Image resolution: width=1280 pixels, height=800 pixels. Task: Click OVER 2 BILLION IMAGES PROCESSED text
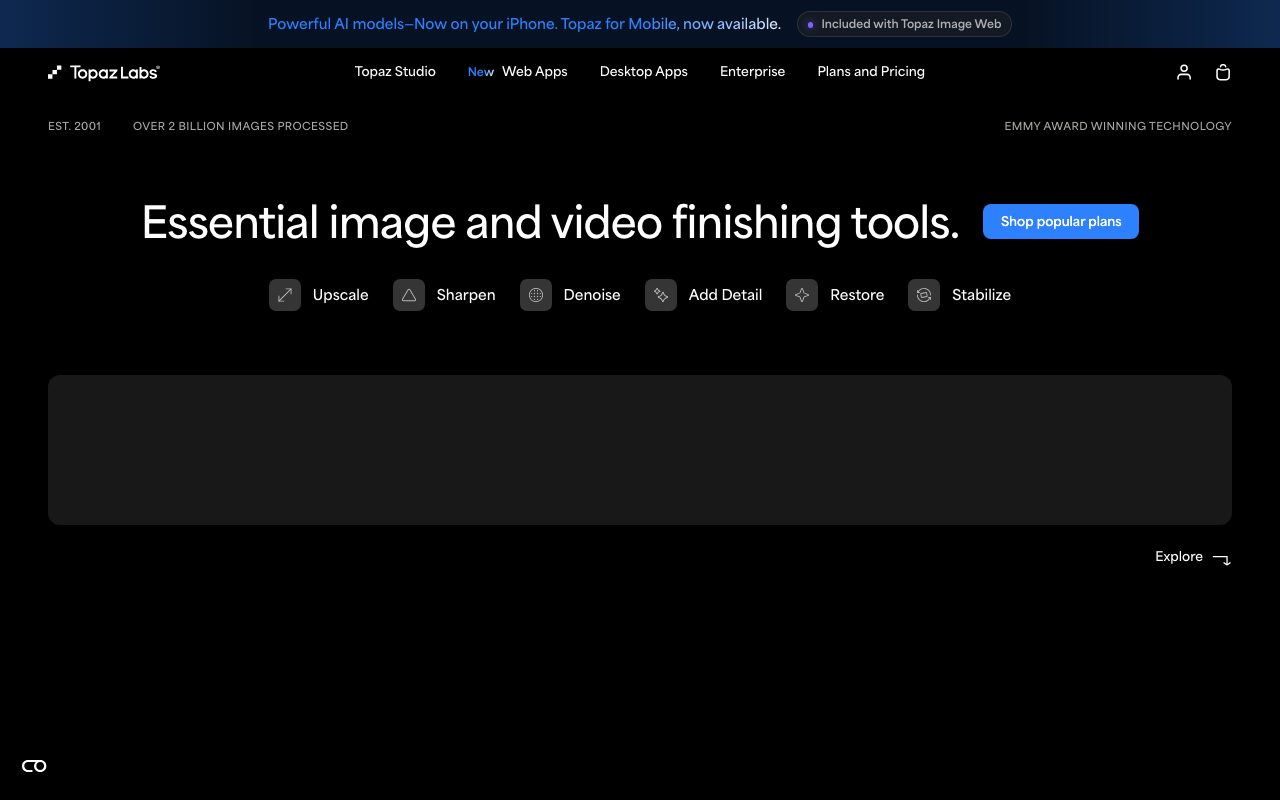pos(240,126)
